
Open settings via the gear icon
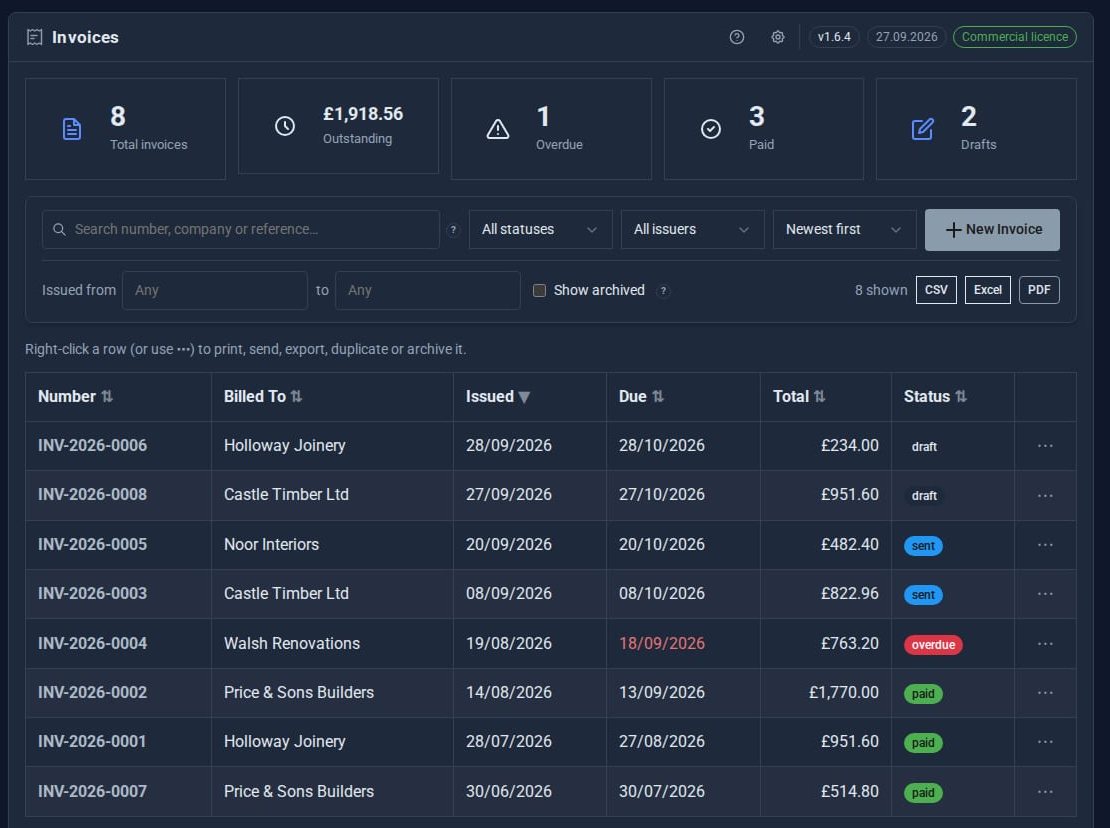pos(777,37)
